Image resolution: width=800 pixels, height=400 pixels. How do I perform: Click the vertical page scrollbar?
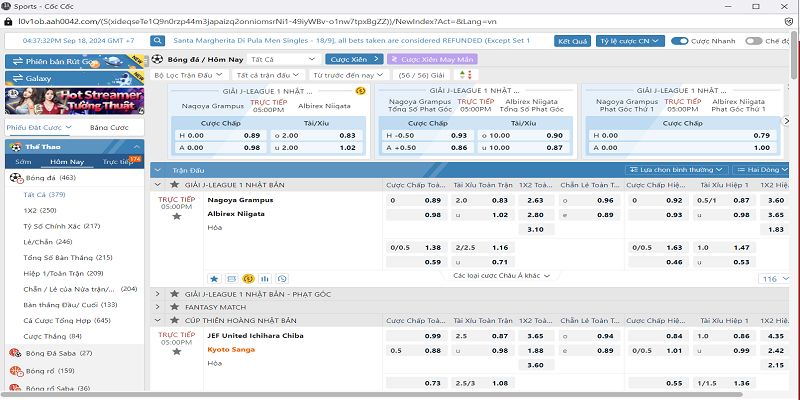[794, 56]
